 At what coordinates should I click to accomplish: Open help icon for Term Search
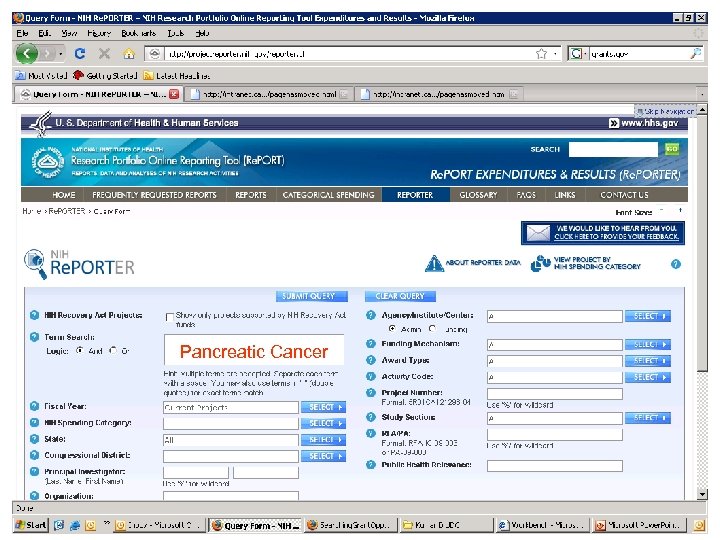pyautogui.click(x=34, y=337)
